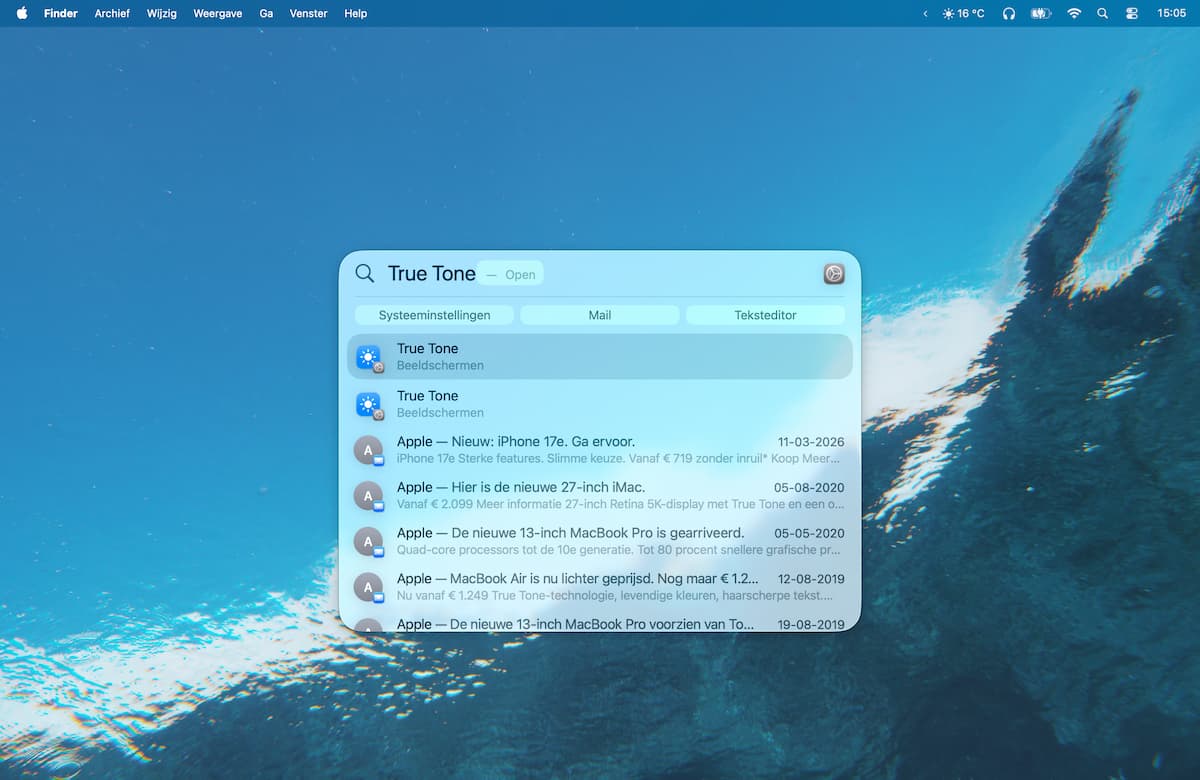
Task: Click the date 12-08-2019
Action: tap(811, 579)
